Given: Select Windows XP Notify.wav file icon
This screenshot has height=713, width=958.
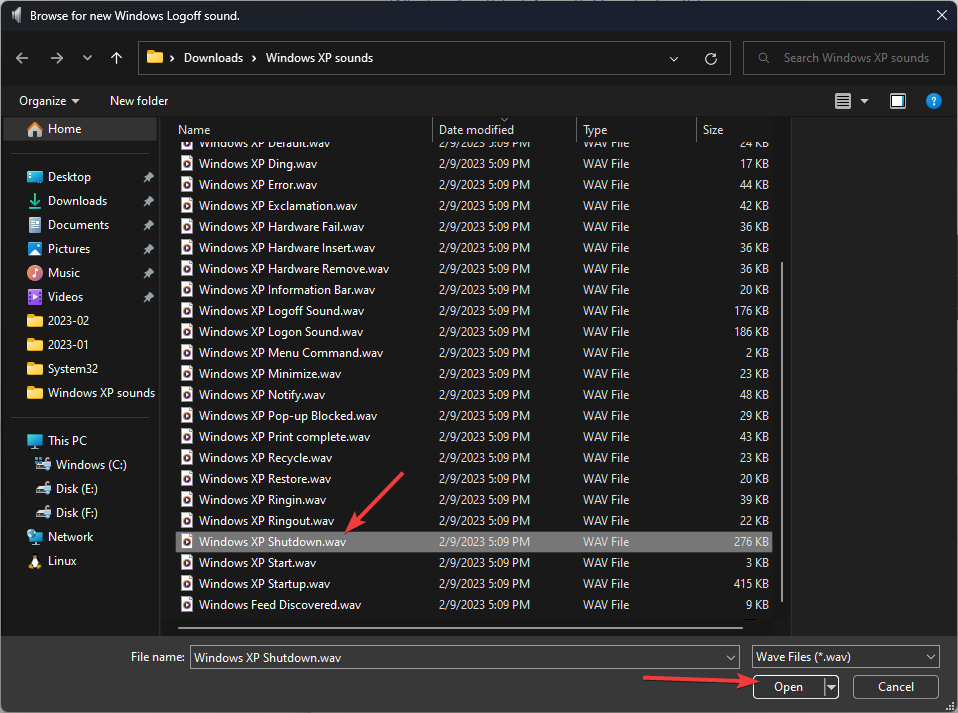Looking at the screenshot, I should pos(187,395).
